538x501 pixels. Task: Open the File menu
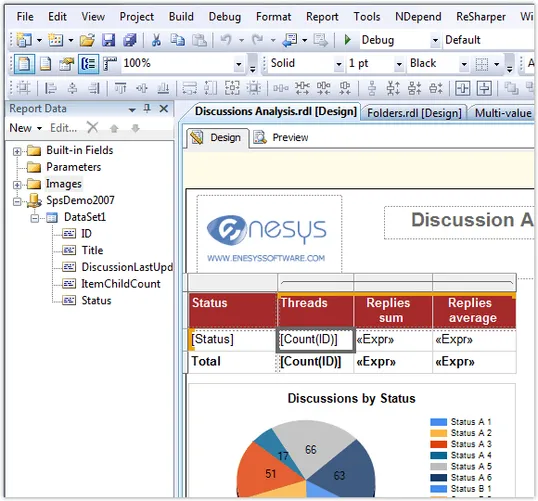click(25, 16)
